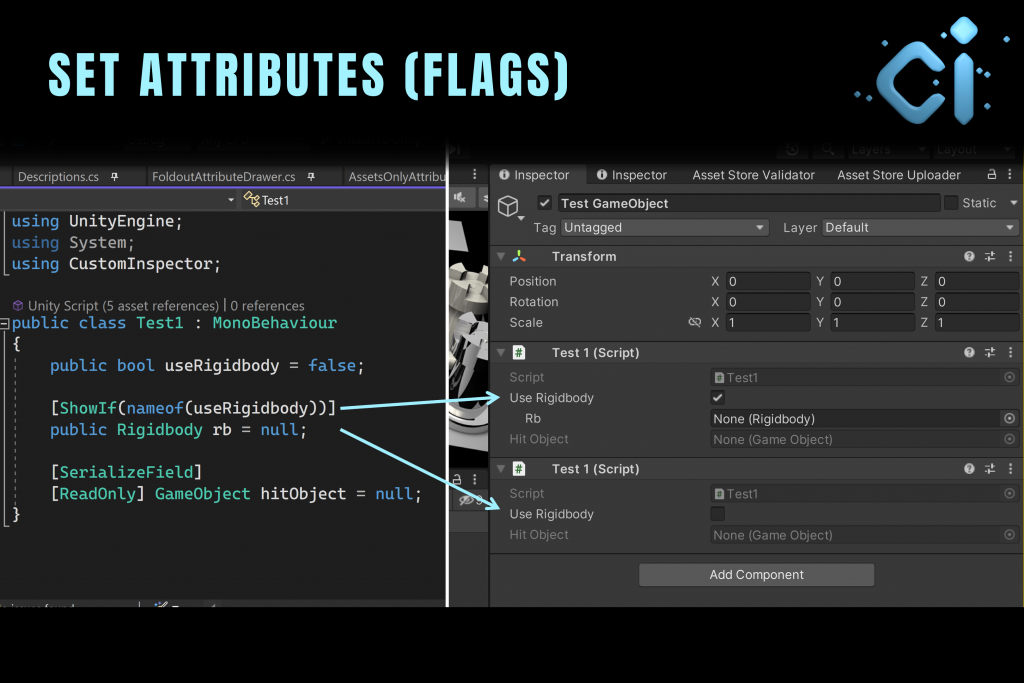1024x683 pixels.
Task: Open the Tag dropdown showing Untagged
Action: click(x=664, y=228)
